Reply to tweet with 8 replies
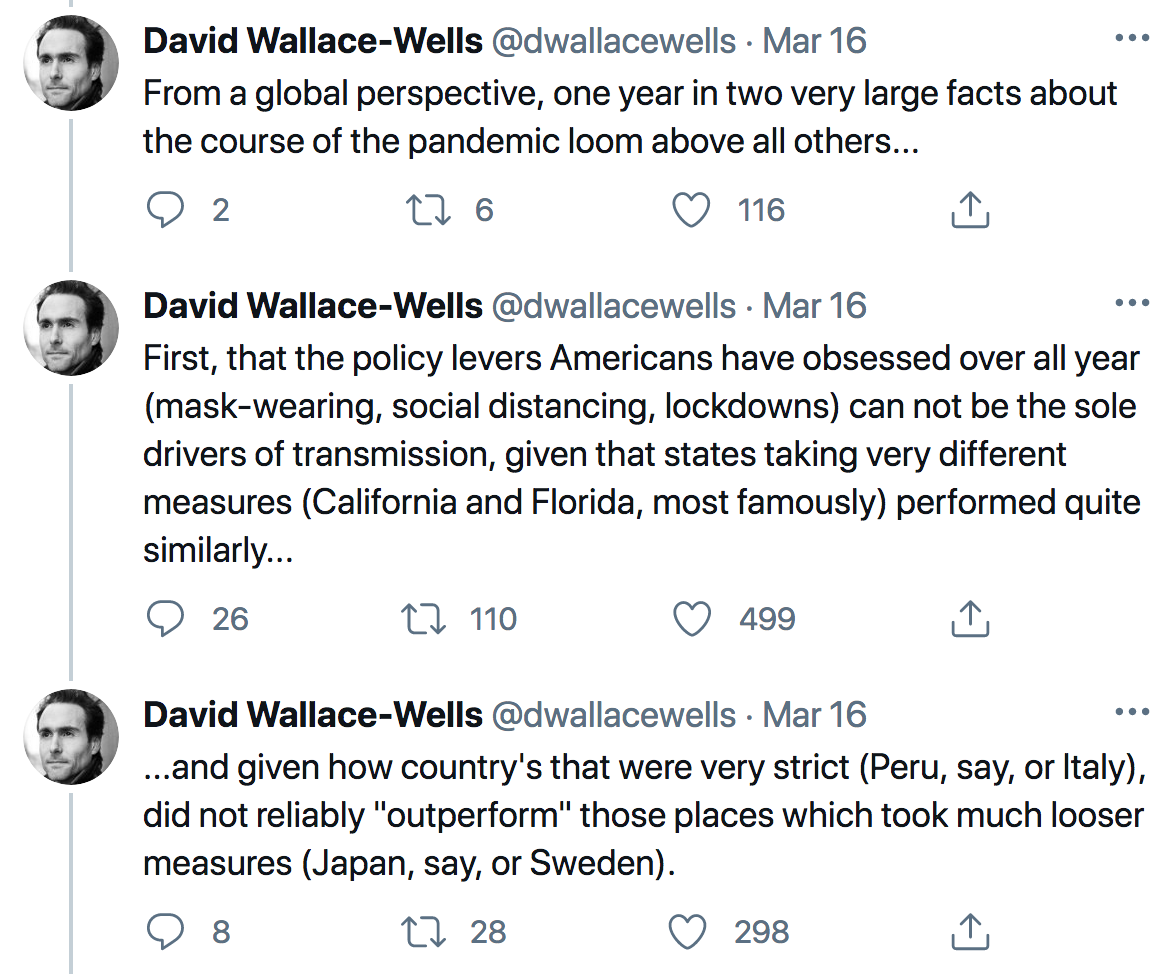The image size is (1176, 974). tap(166, 932)
